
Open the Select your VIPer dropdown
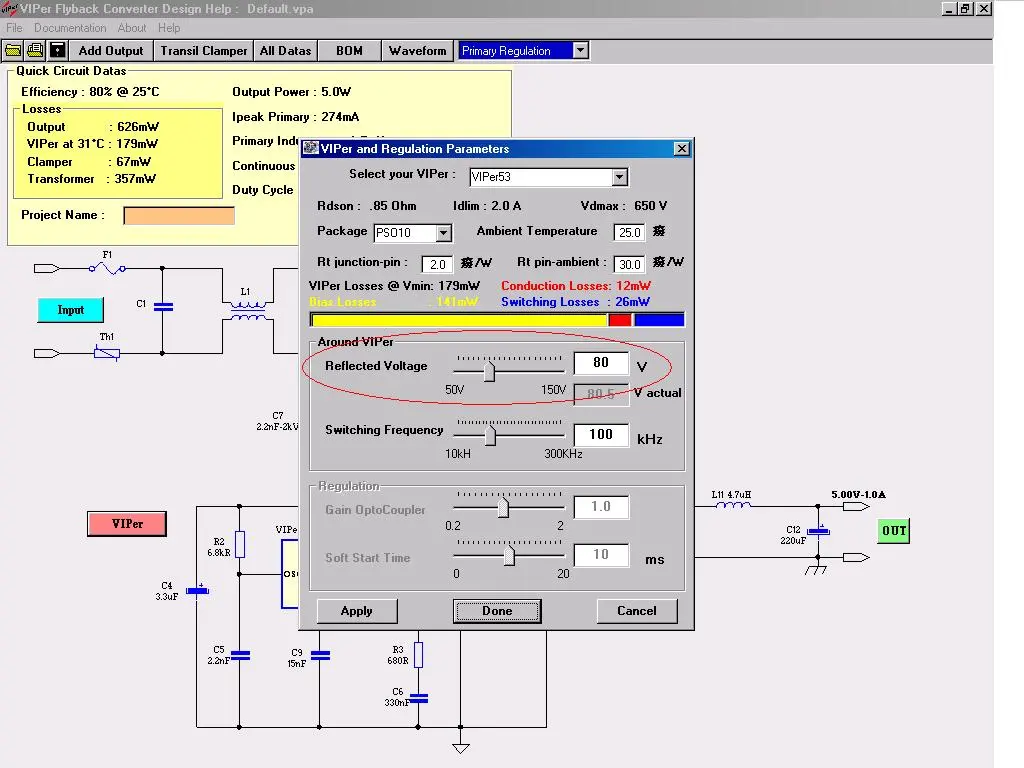tap(619, 176)
